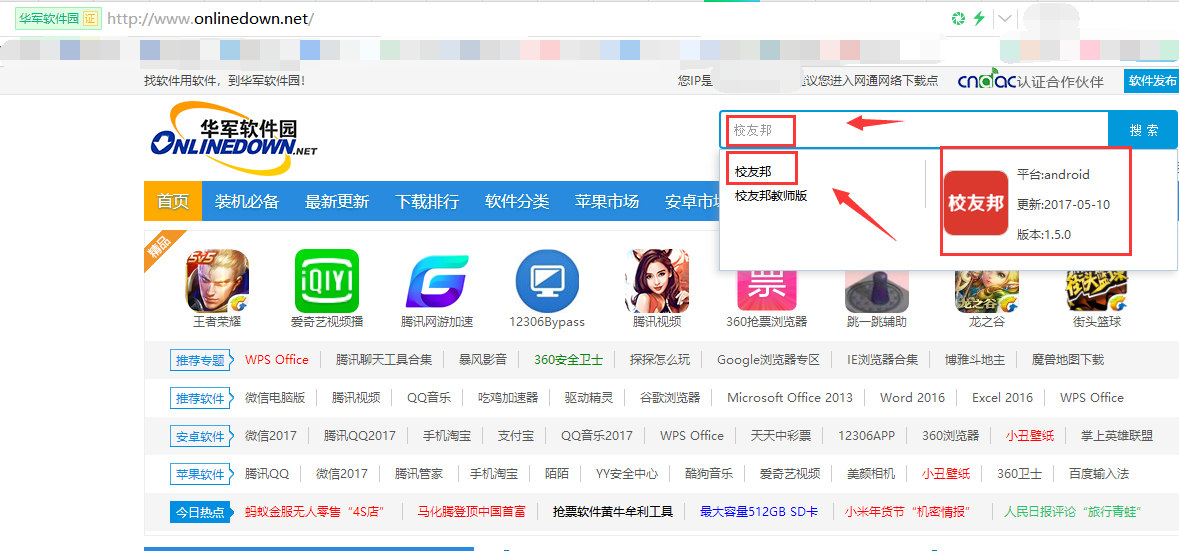Open the 360抢票浏览器 app icon

point(766,291)
